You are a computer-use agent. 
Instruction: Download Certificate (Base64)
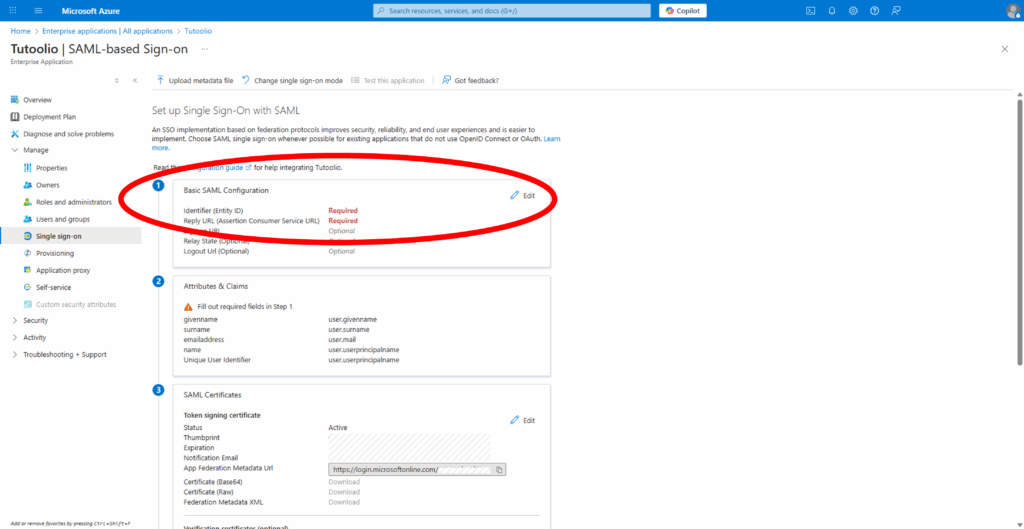click(344, 482)
